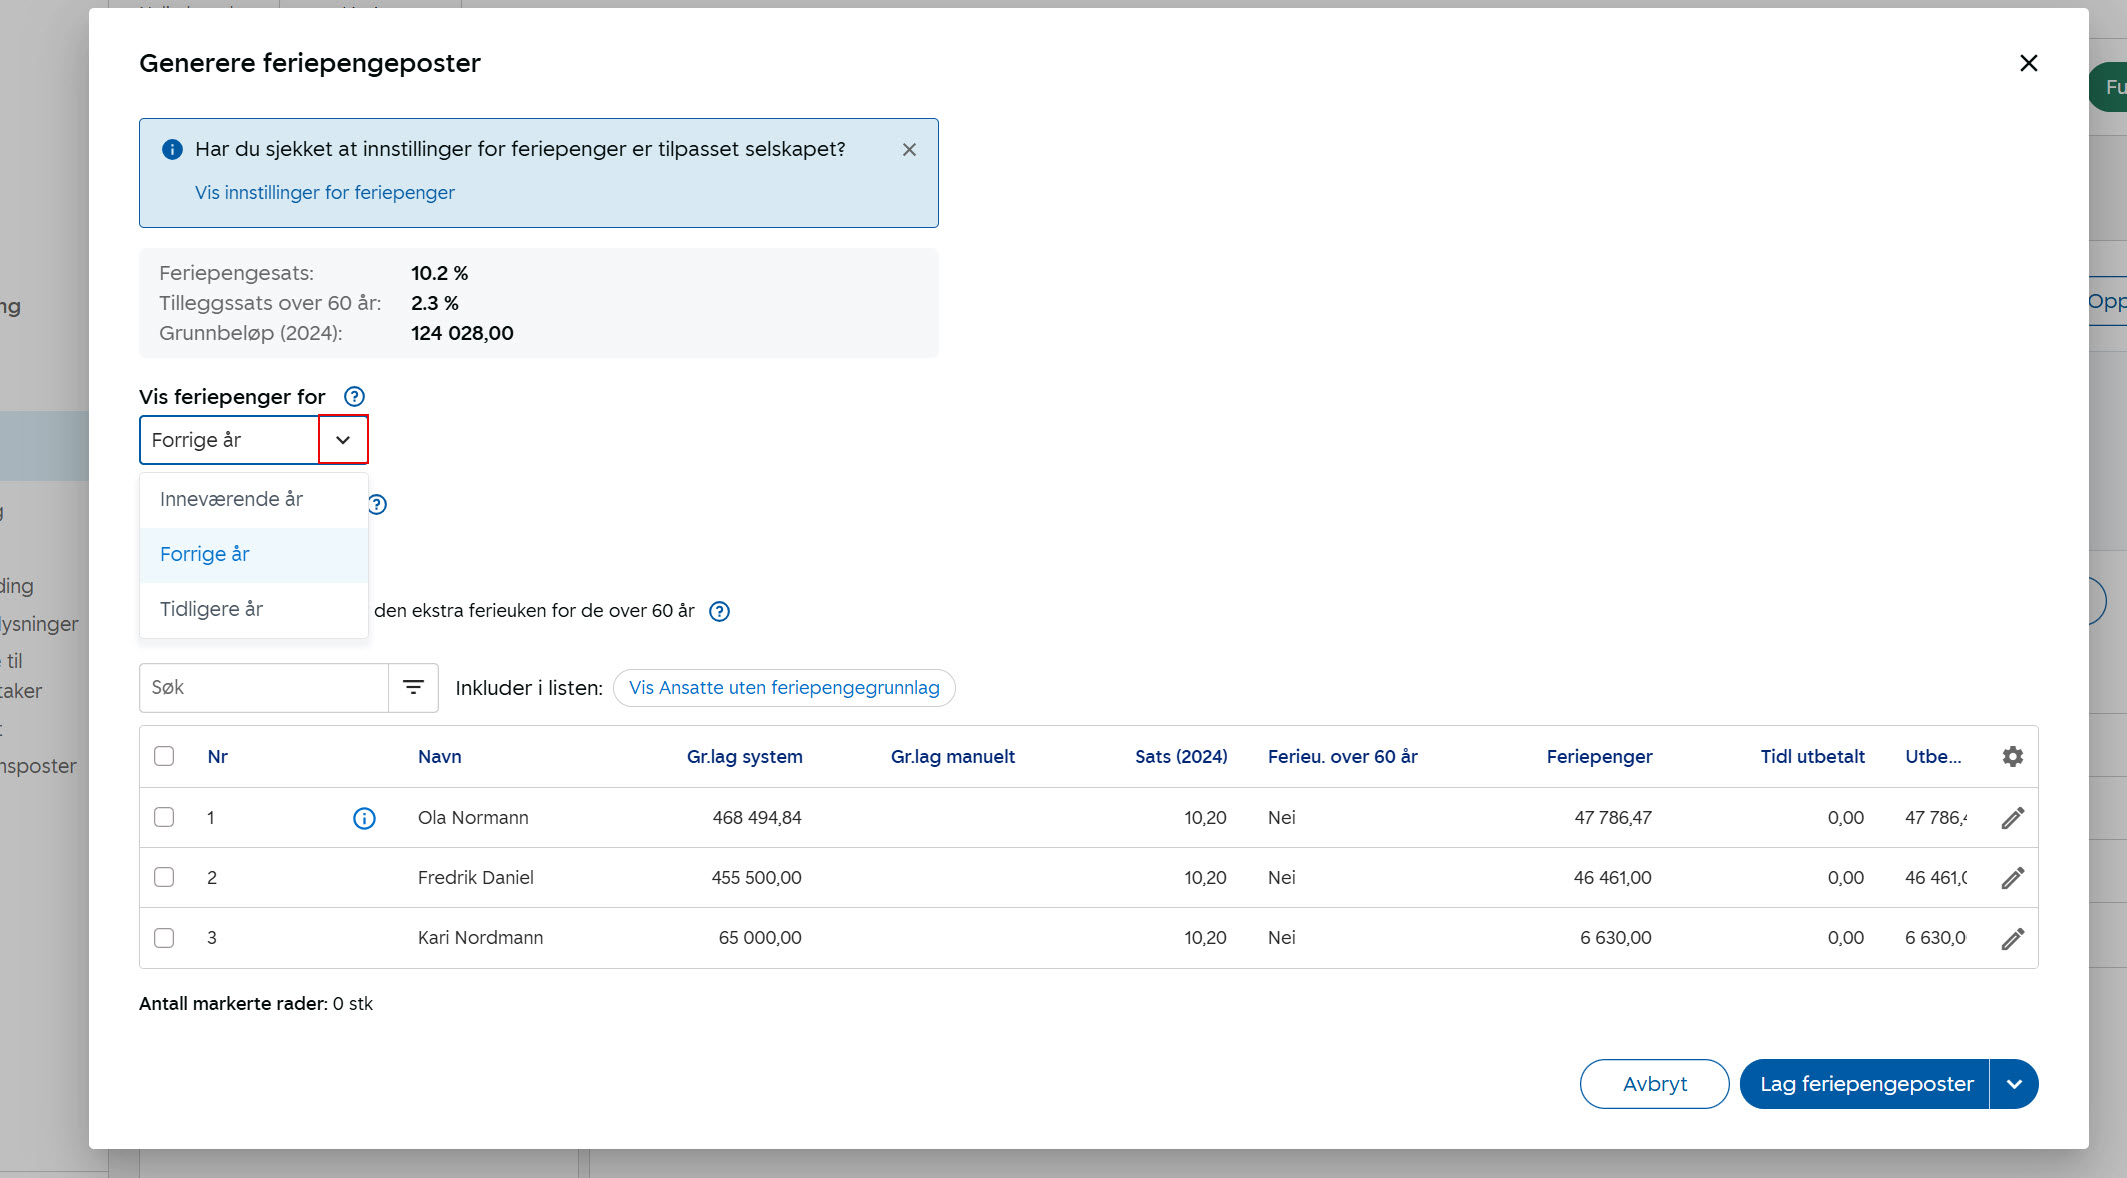Choose Inneværende år from the list
Viewport: 2127px width, 1178px height.
point(231,499)
